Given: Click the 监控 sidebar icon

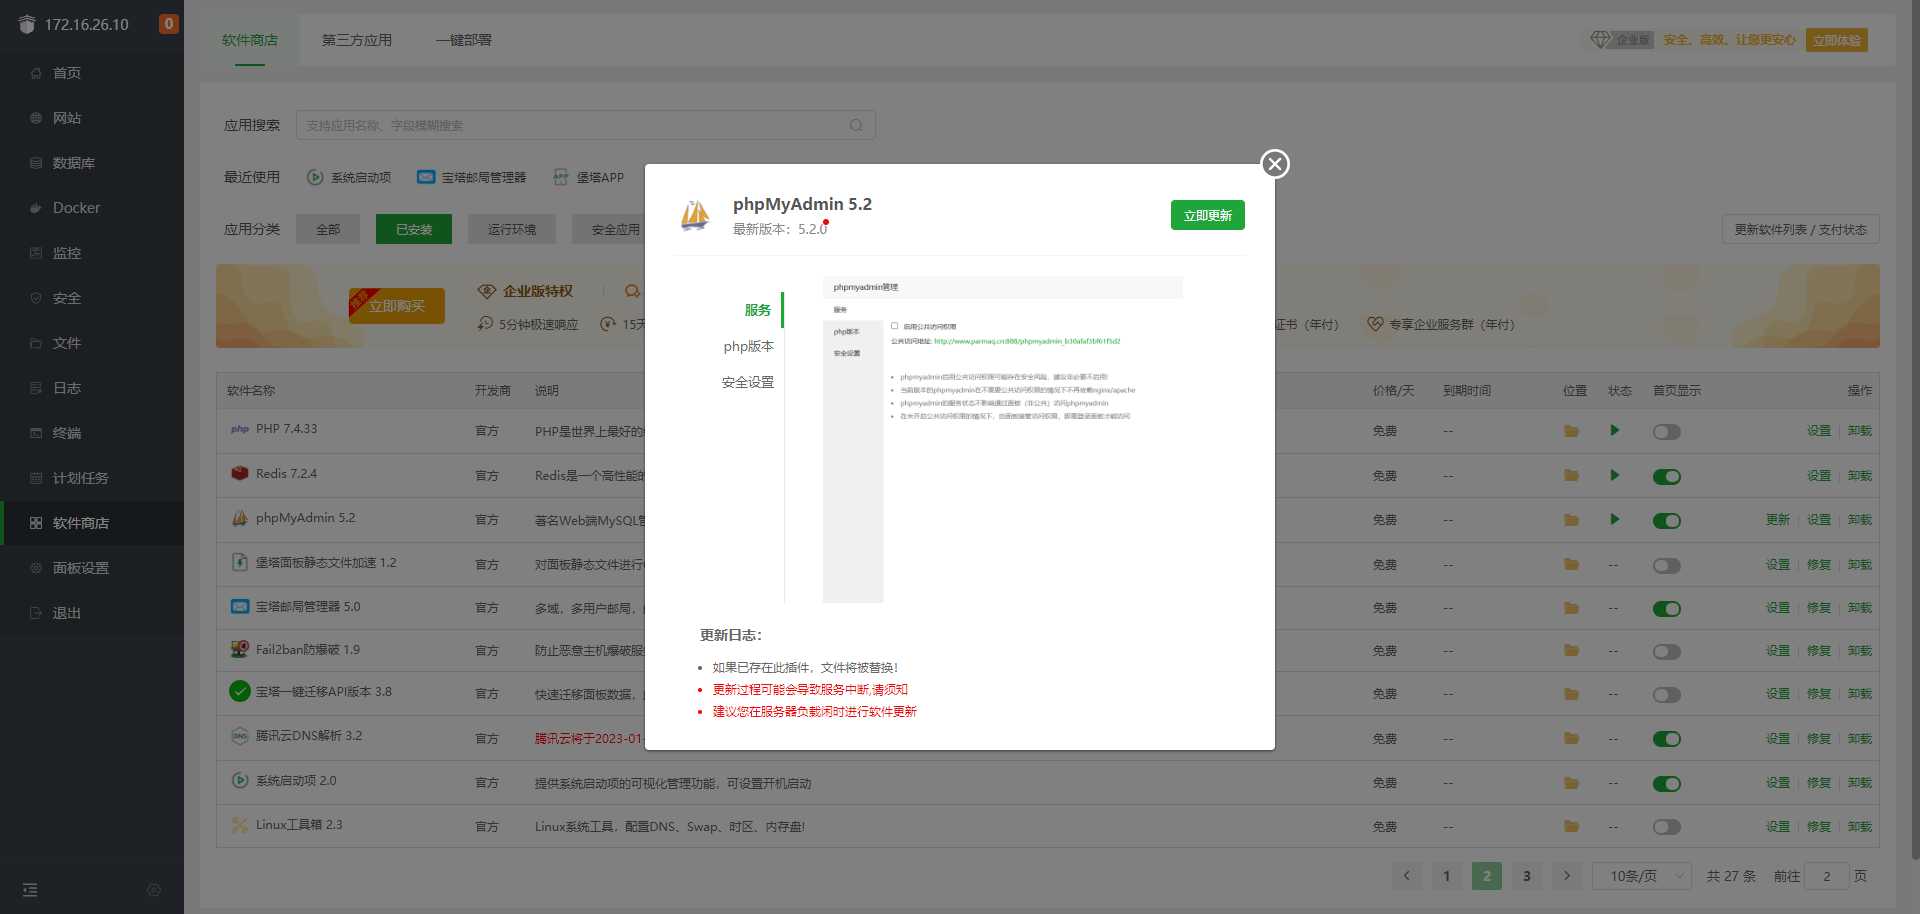Looking at the screenshot, I should point(36,253).
